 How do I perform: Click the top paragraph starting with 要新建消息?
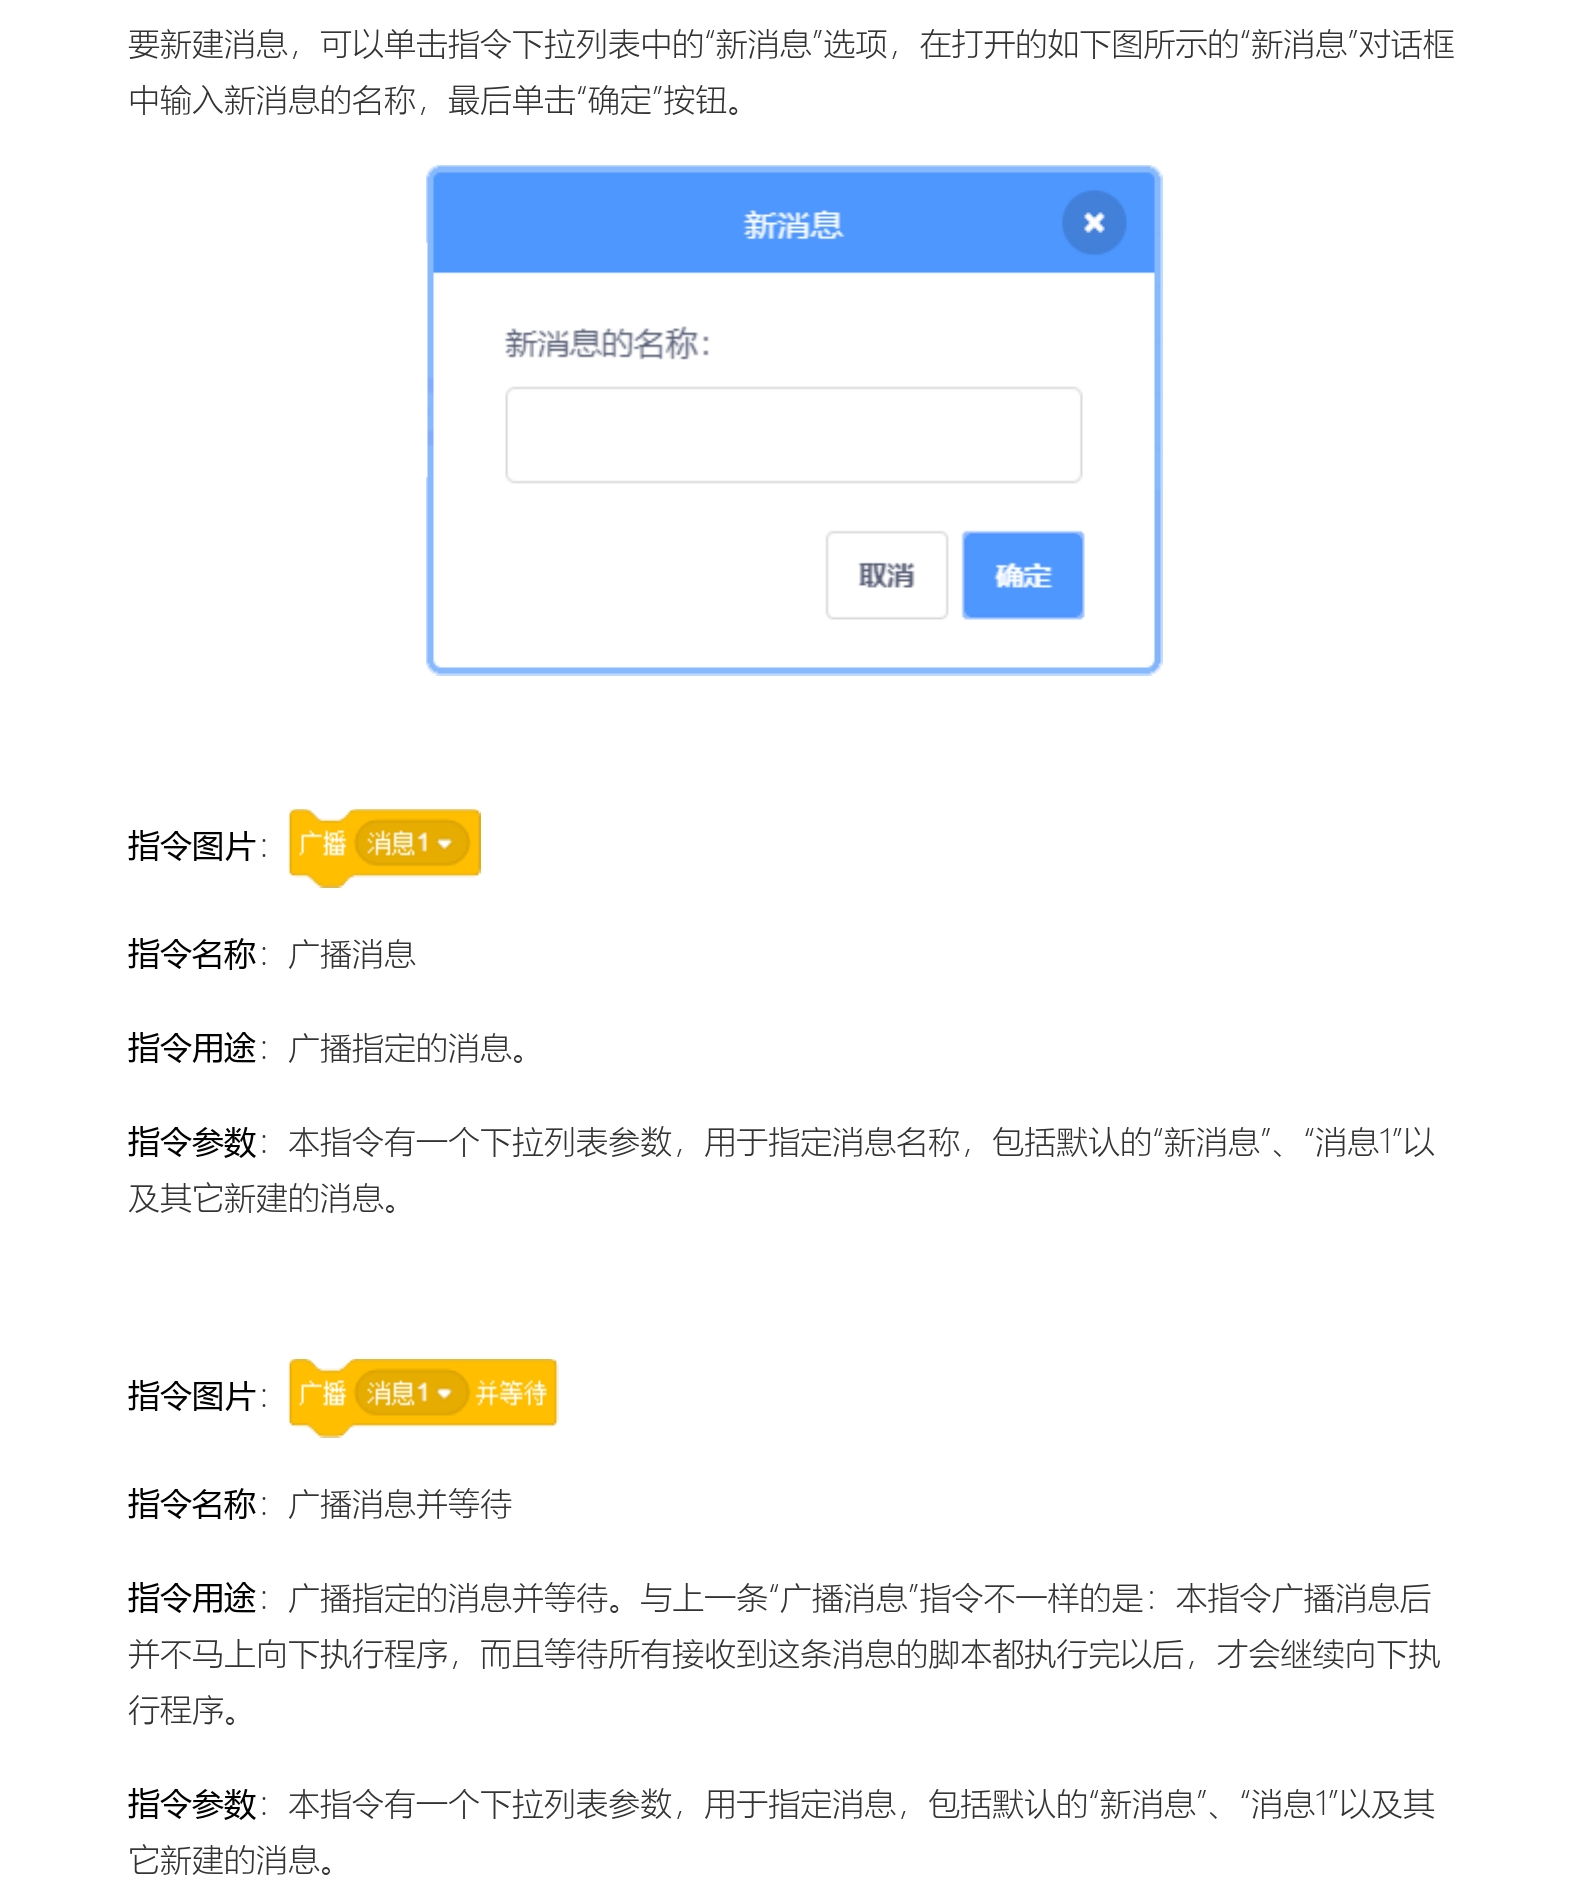point(791,72)
